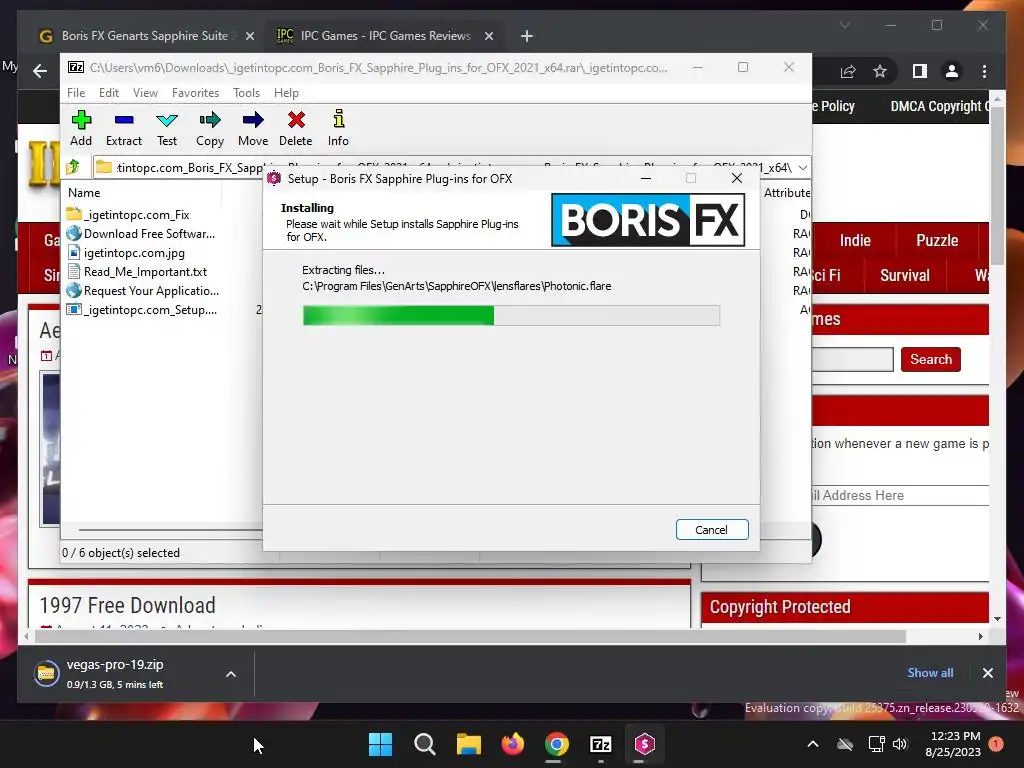Switch to Chrome from taskbar
Screen dimensions: 1024x768
[556, 744]
